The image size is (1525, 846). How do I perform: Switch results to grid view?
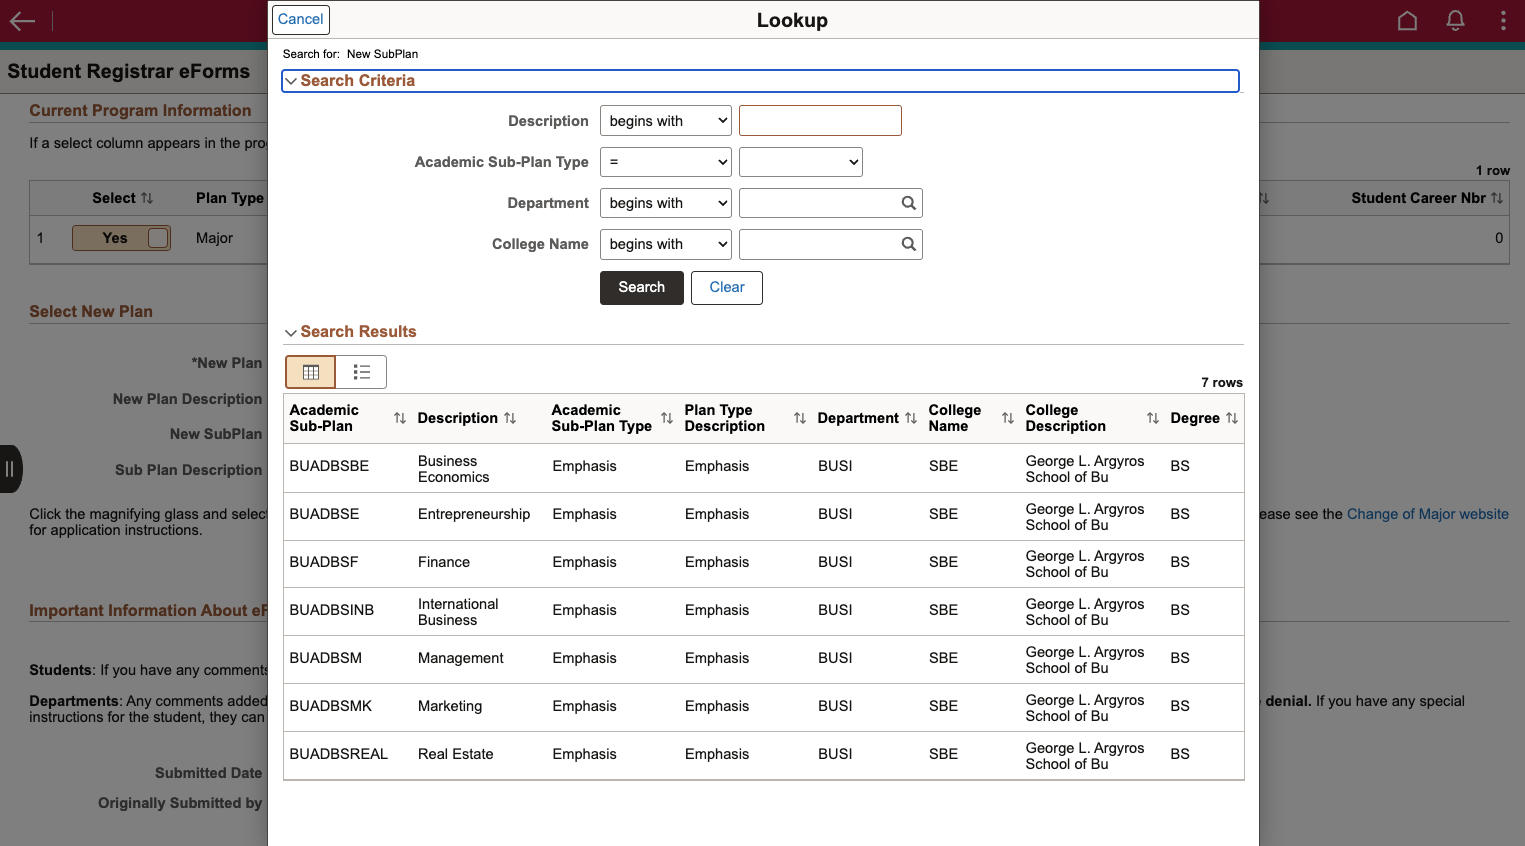(x=311, y=372)
